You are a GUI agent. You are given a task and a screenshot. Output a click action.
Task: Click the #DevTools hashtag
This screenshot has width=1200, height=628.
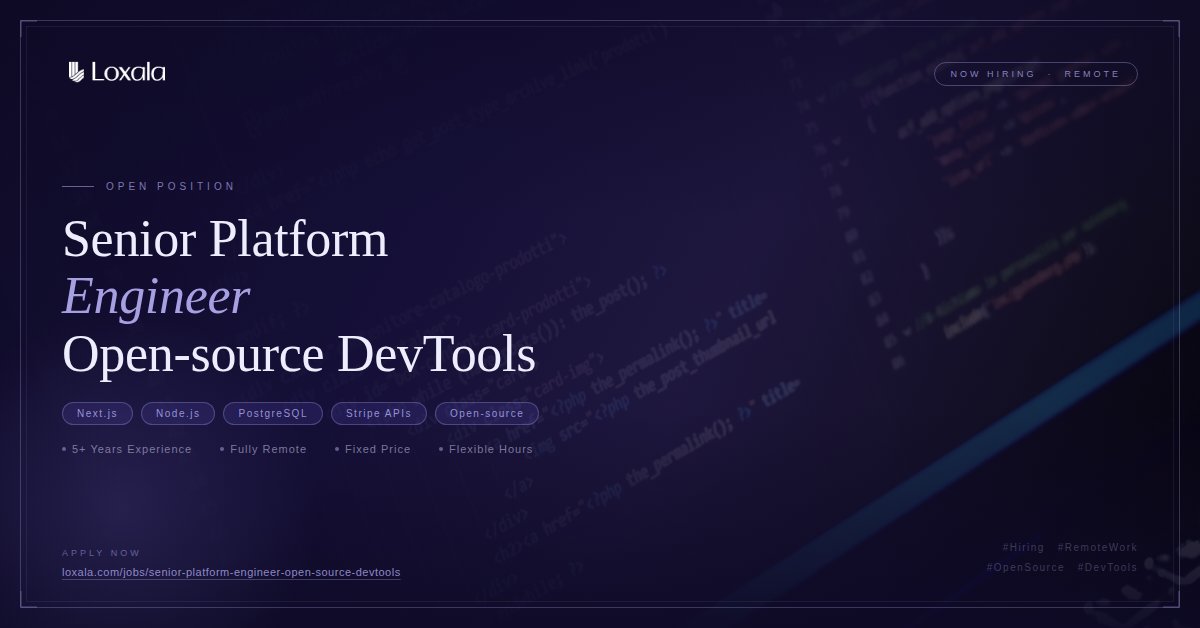[1107, 567]
